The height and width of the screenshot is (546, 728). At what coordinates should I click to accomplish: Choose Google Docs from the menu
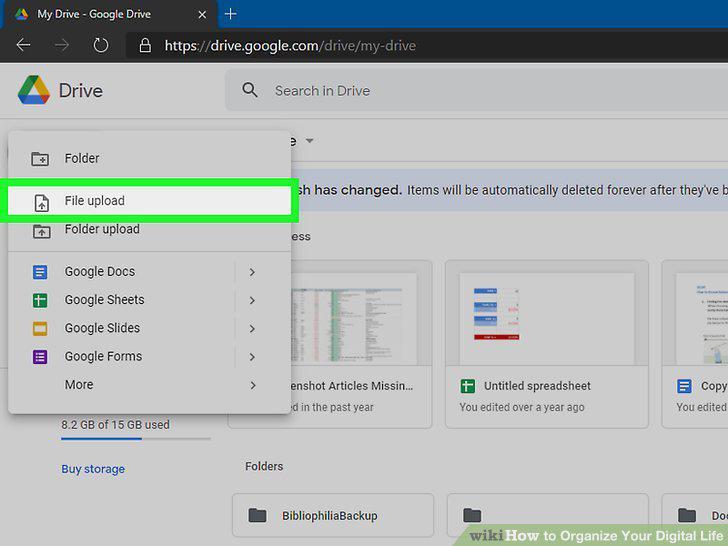(150, 272)
